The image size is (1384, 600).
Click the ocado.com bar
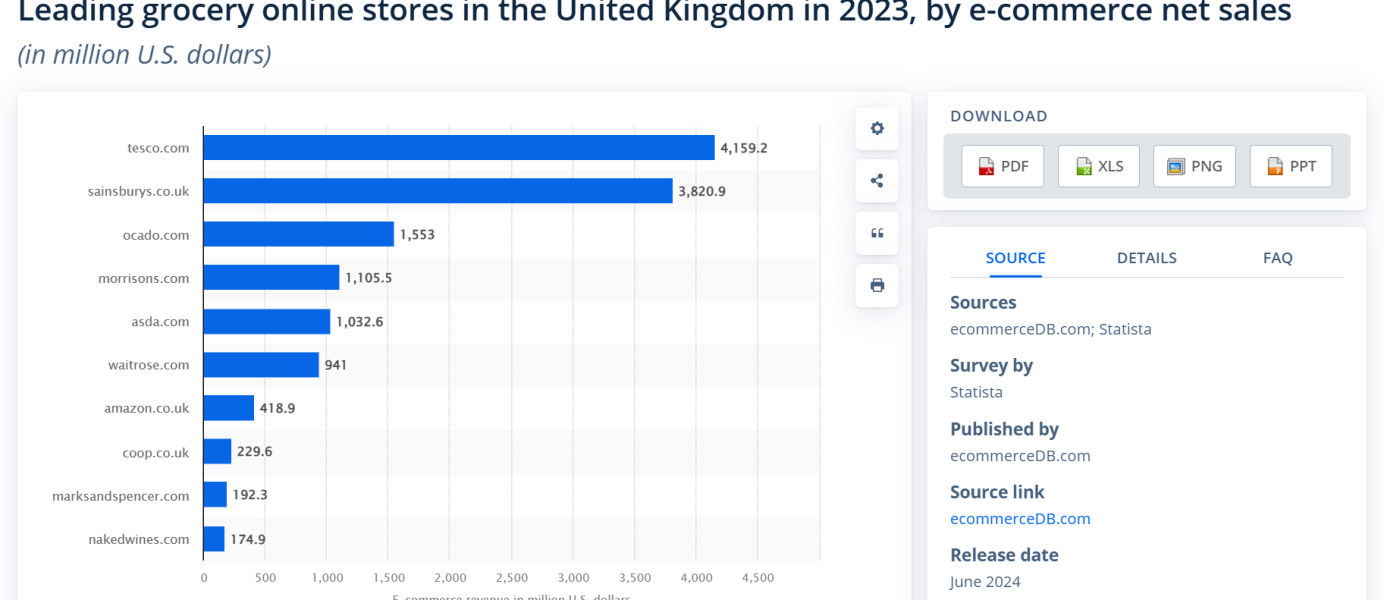point(299,234)
